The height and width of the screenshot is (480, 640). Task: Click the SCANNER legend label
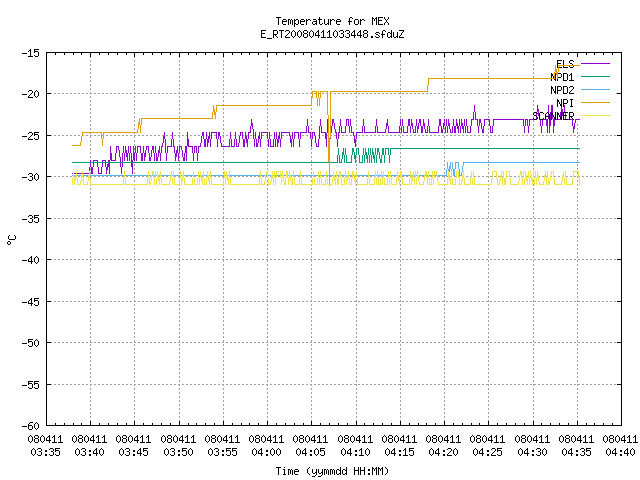(x=553, y=116)
